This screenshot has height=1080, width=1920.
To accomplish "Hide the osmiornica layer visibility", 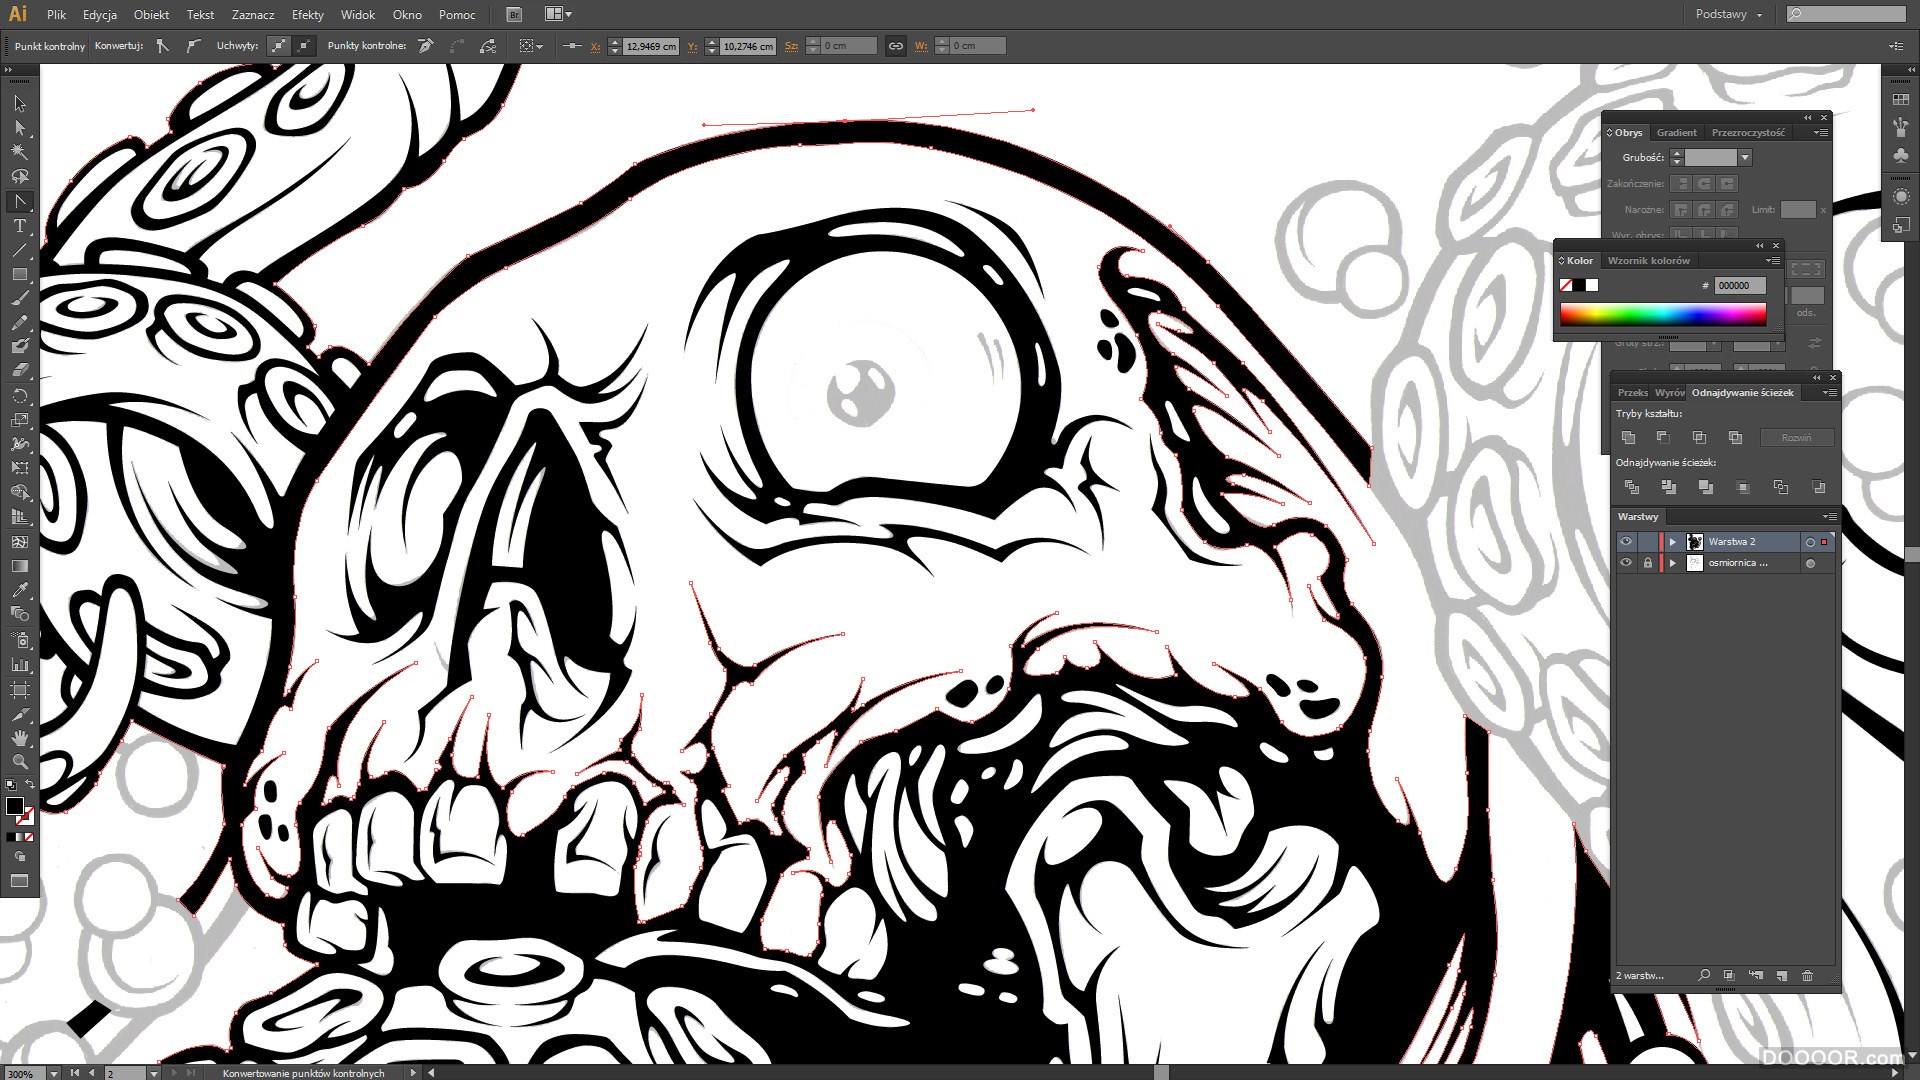I will (x=1625, y=563).
